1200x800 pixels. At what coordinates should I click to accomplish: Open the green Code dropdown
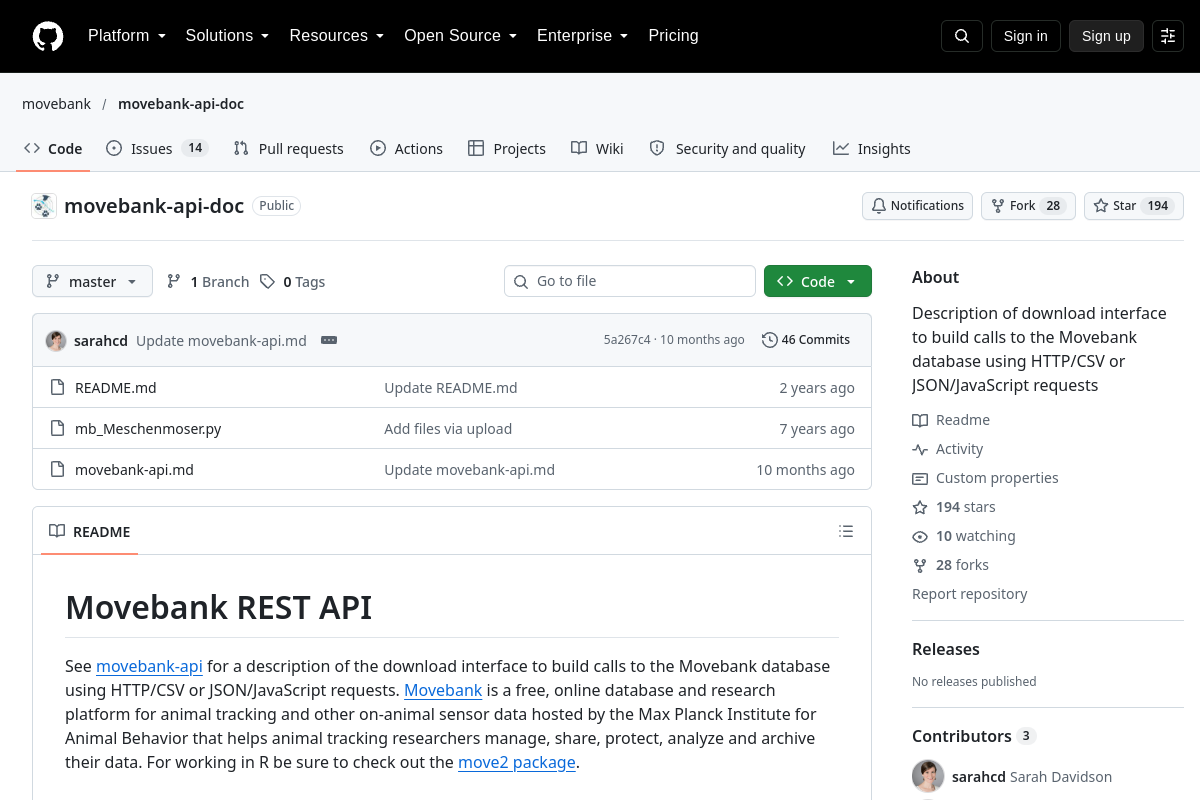[x=818, y=281]
